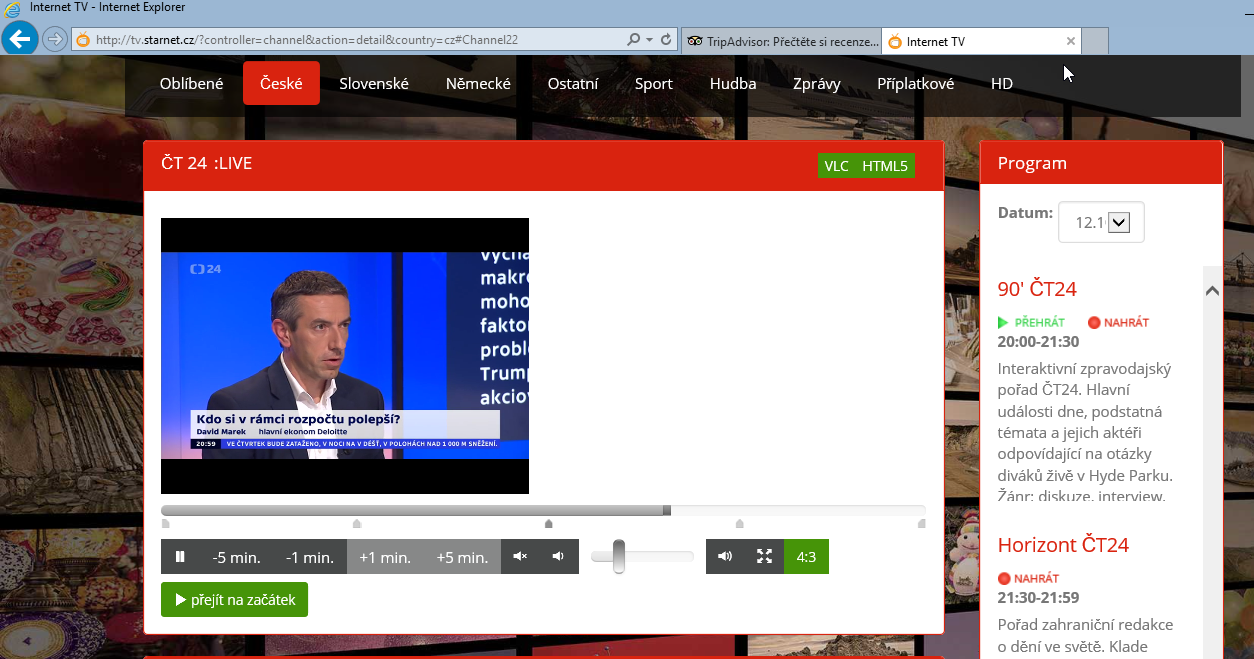Click NAHRÁT for Horizont ČT24
Viewport: 1254px width, 659px height.
click(x=1036, y=579)
